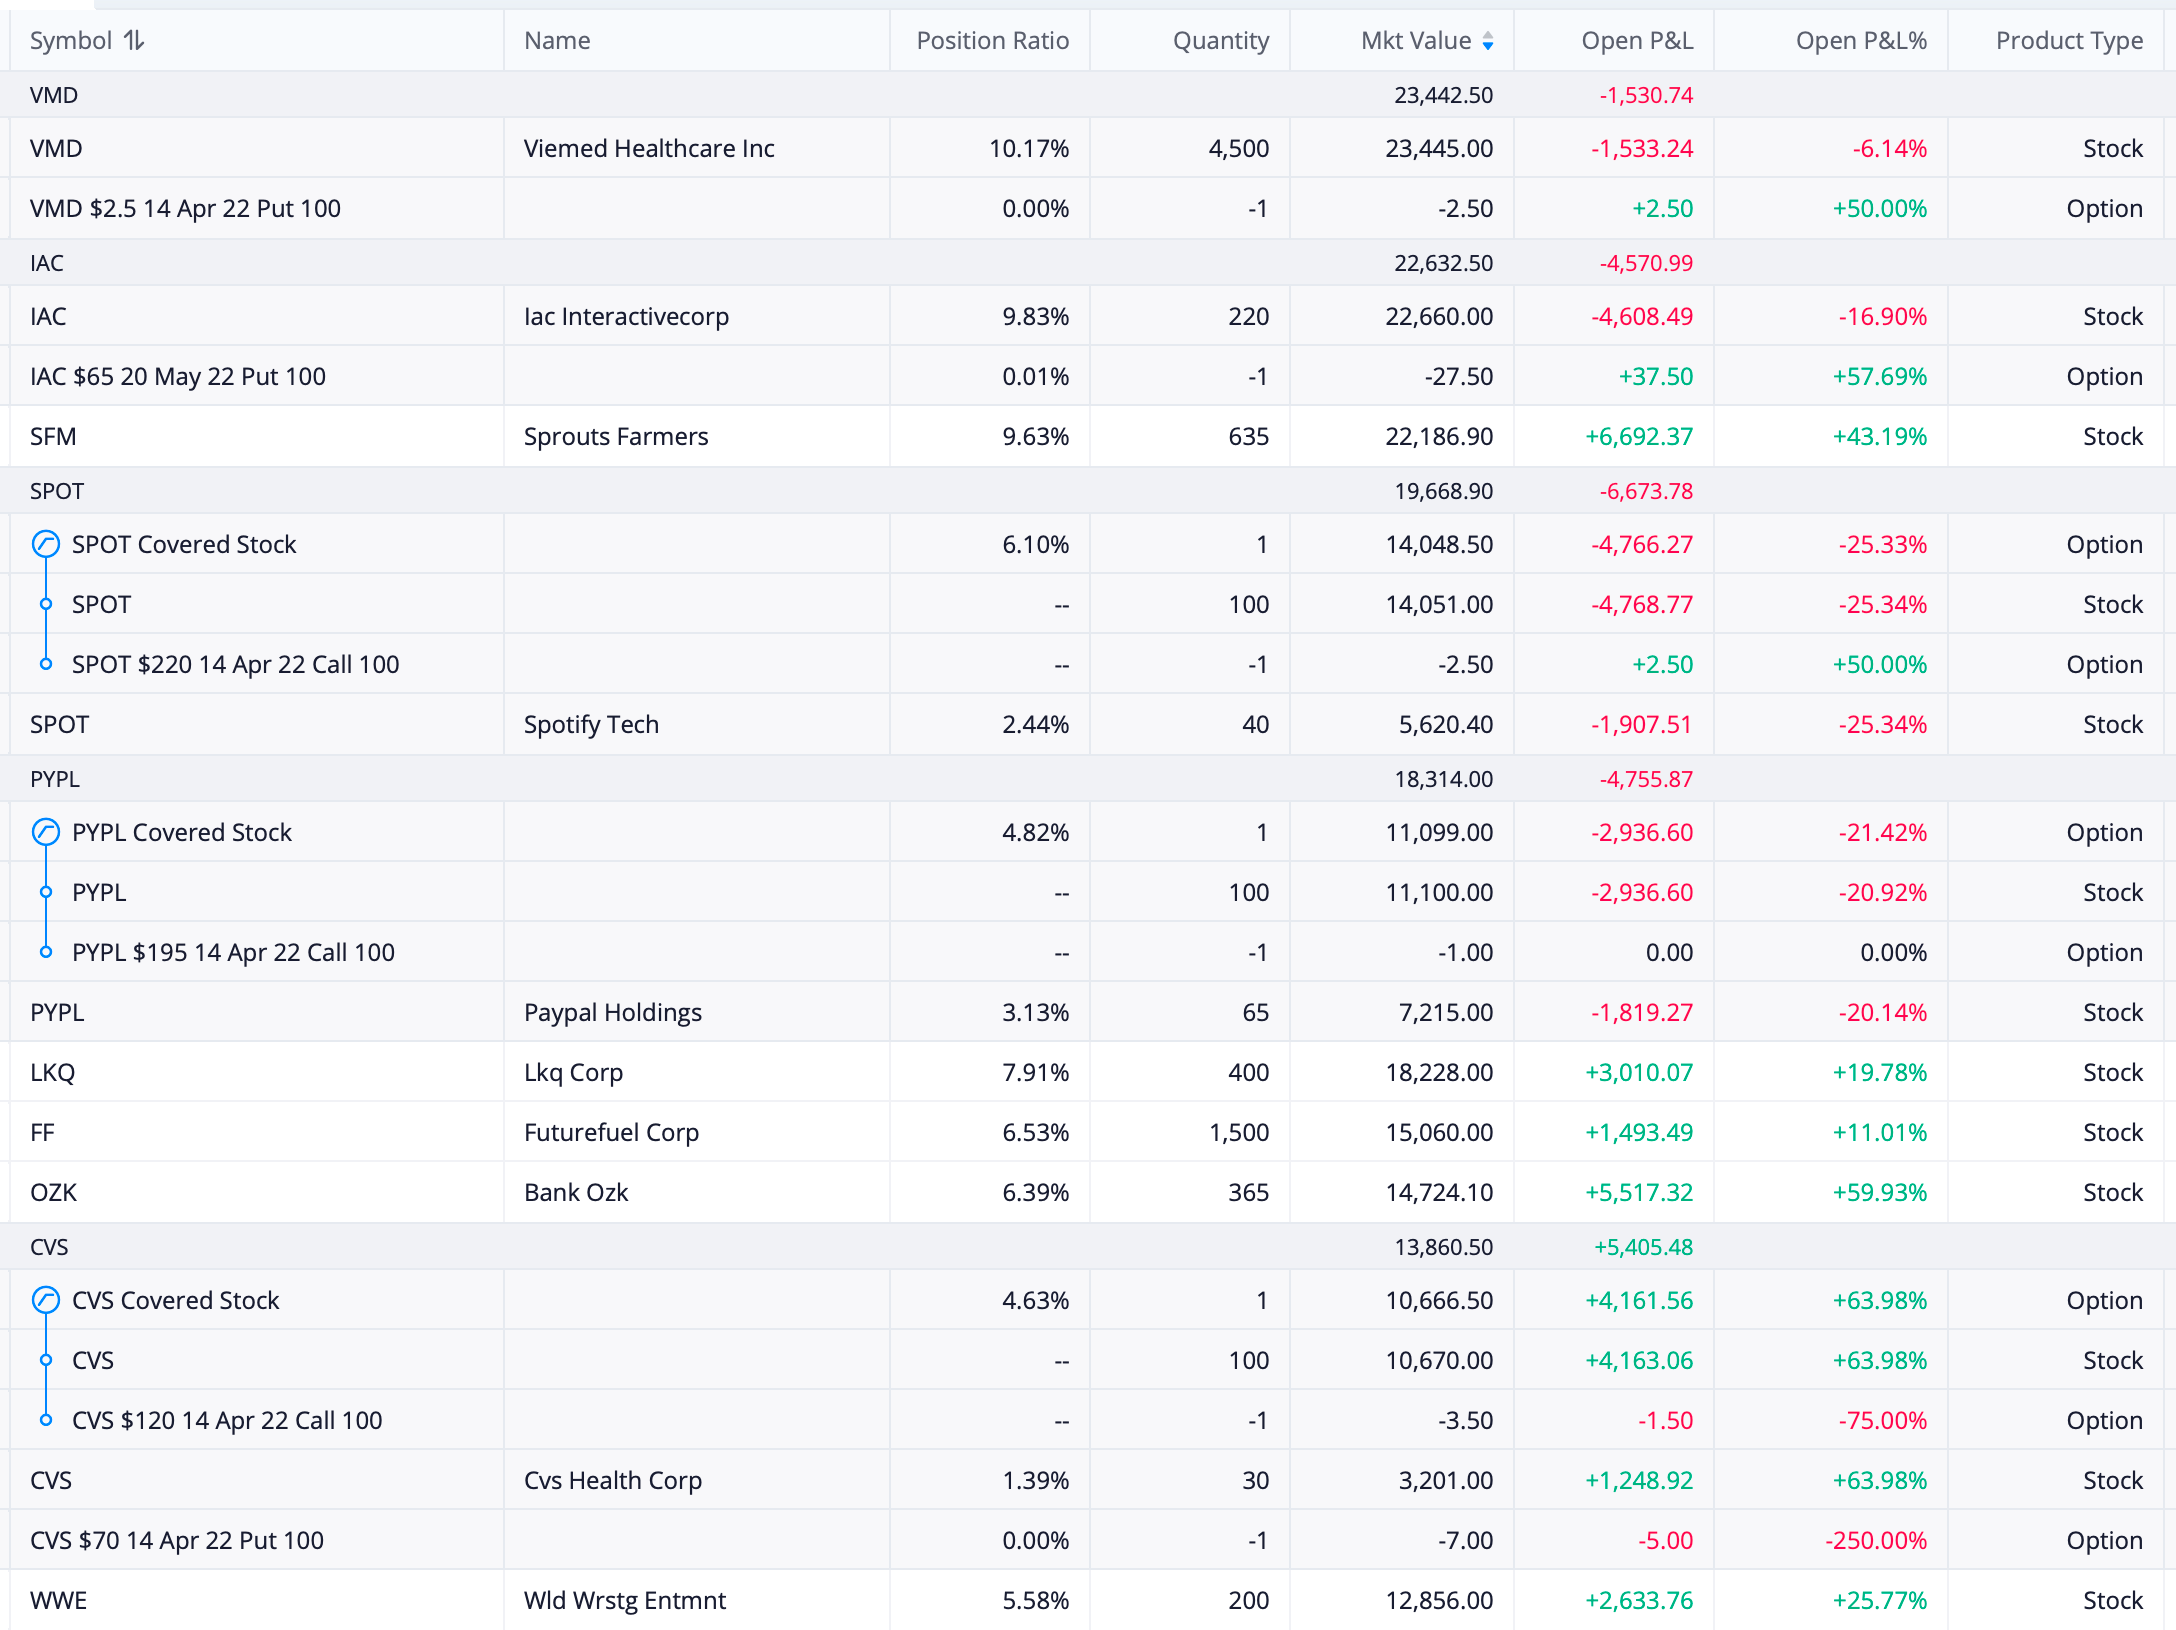
Task: Click LKQ Open P&L +3,010.07
Action: [1639, 1073]
